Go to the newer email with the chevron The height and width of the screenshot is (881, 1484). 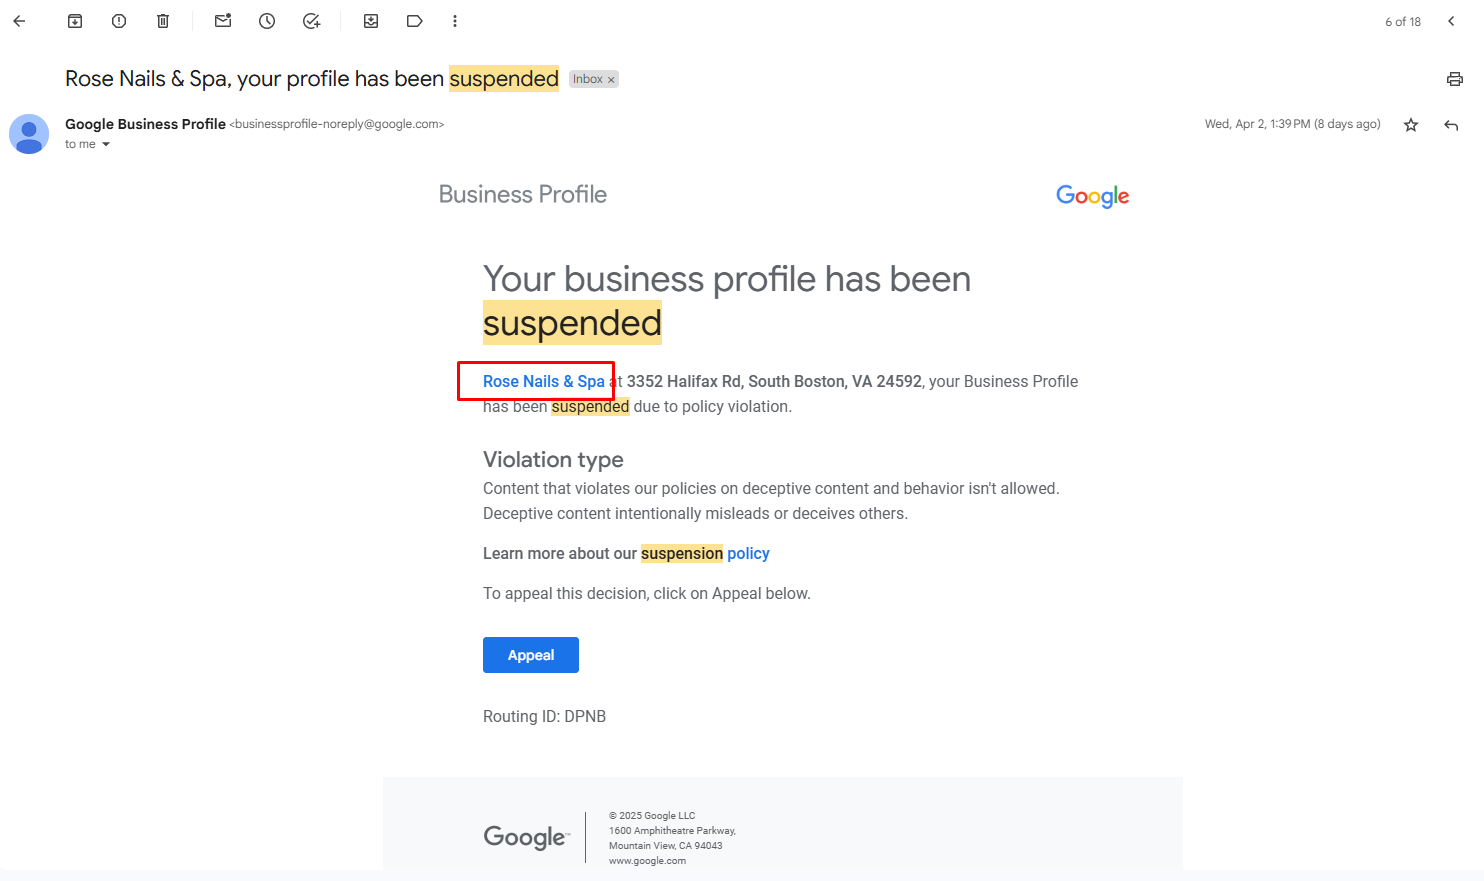coord(1451,21)
